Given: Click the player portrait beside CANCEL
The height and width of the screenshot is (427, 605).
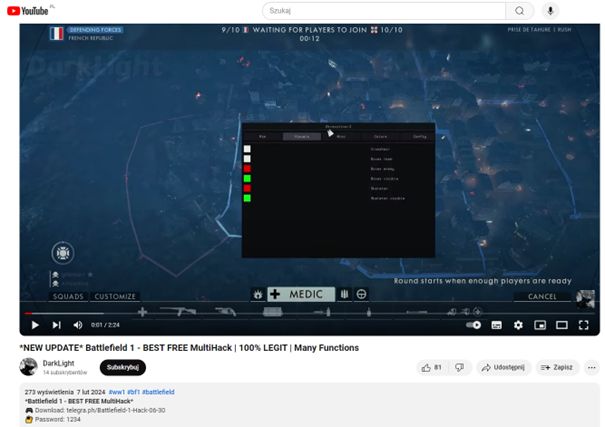Looking at the screenshot, I should (585, 299).
